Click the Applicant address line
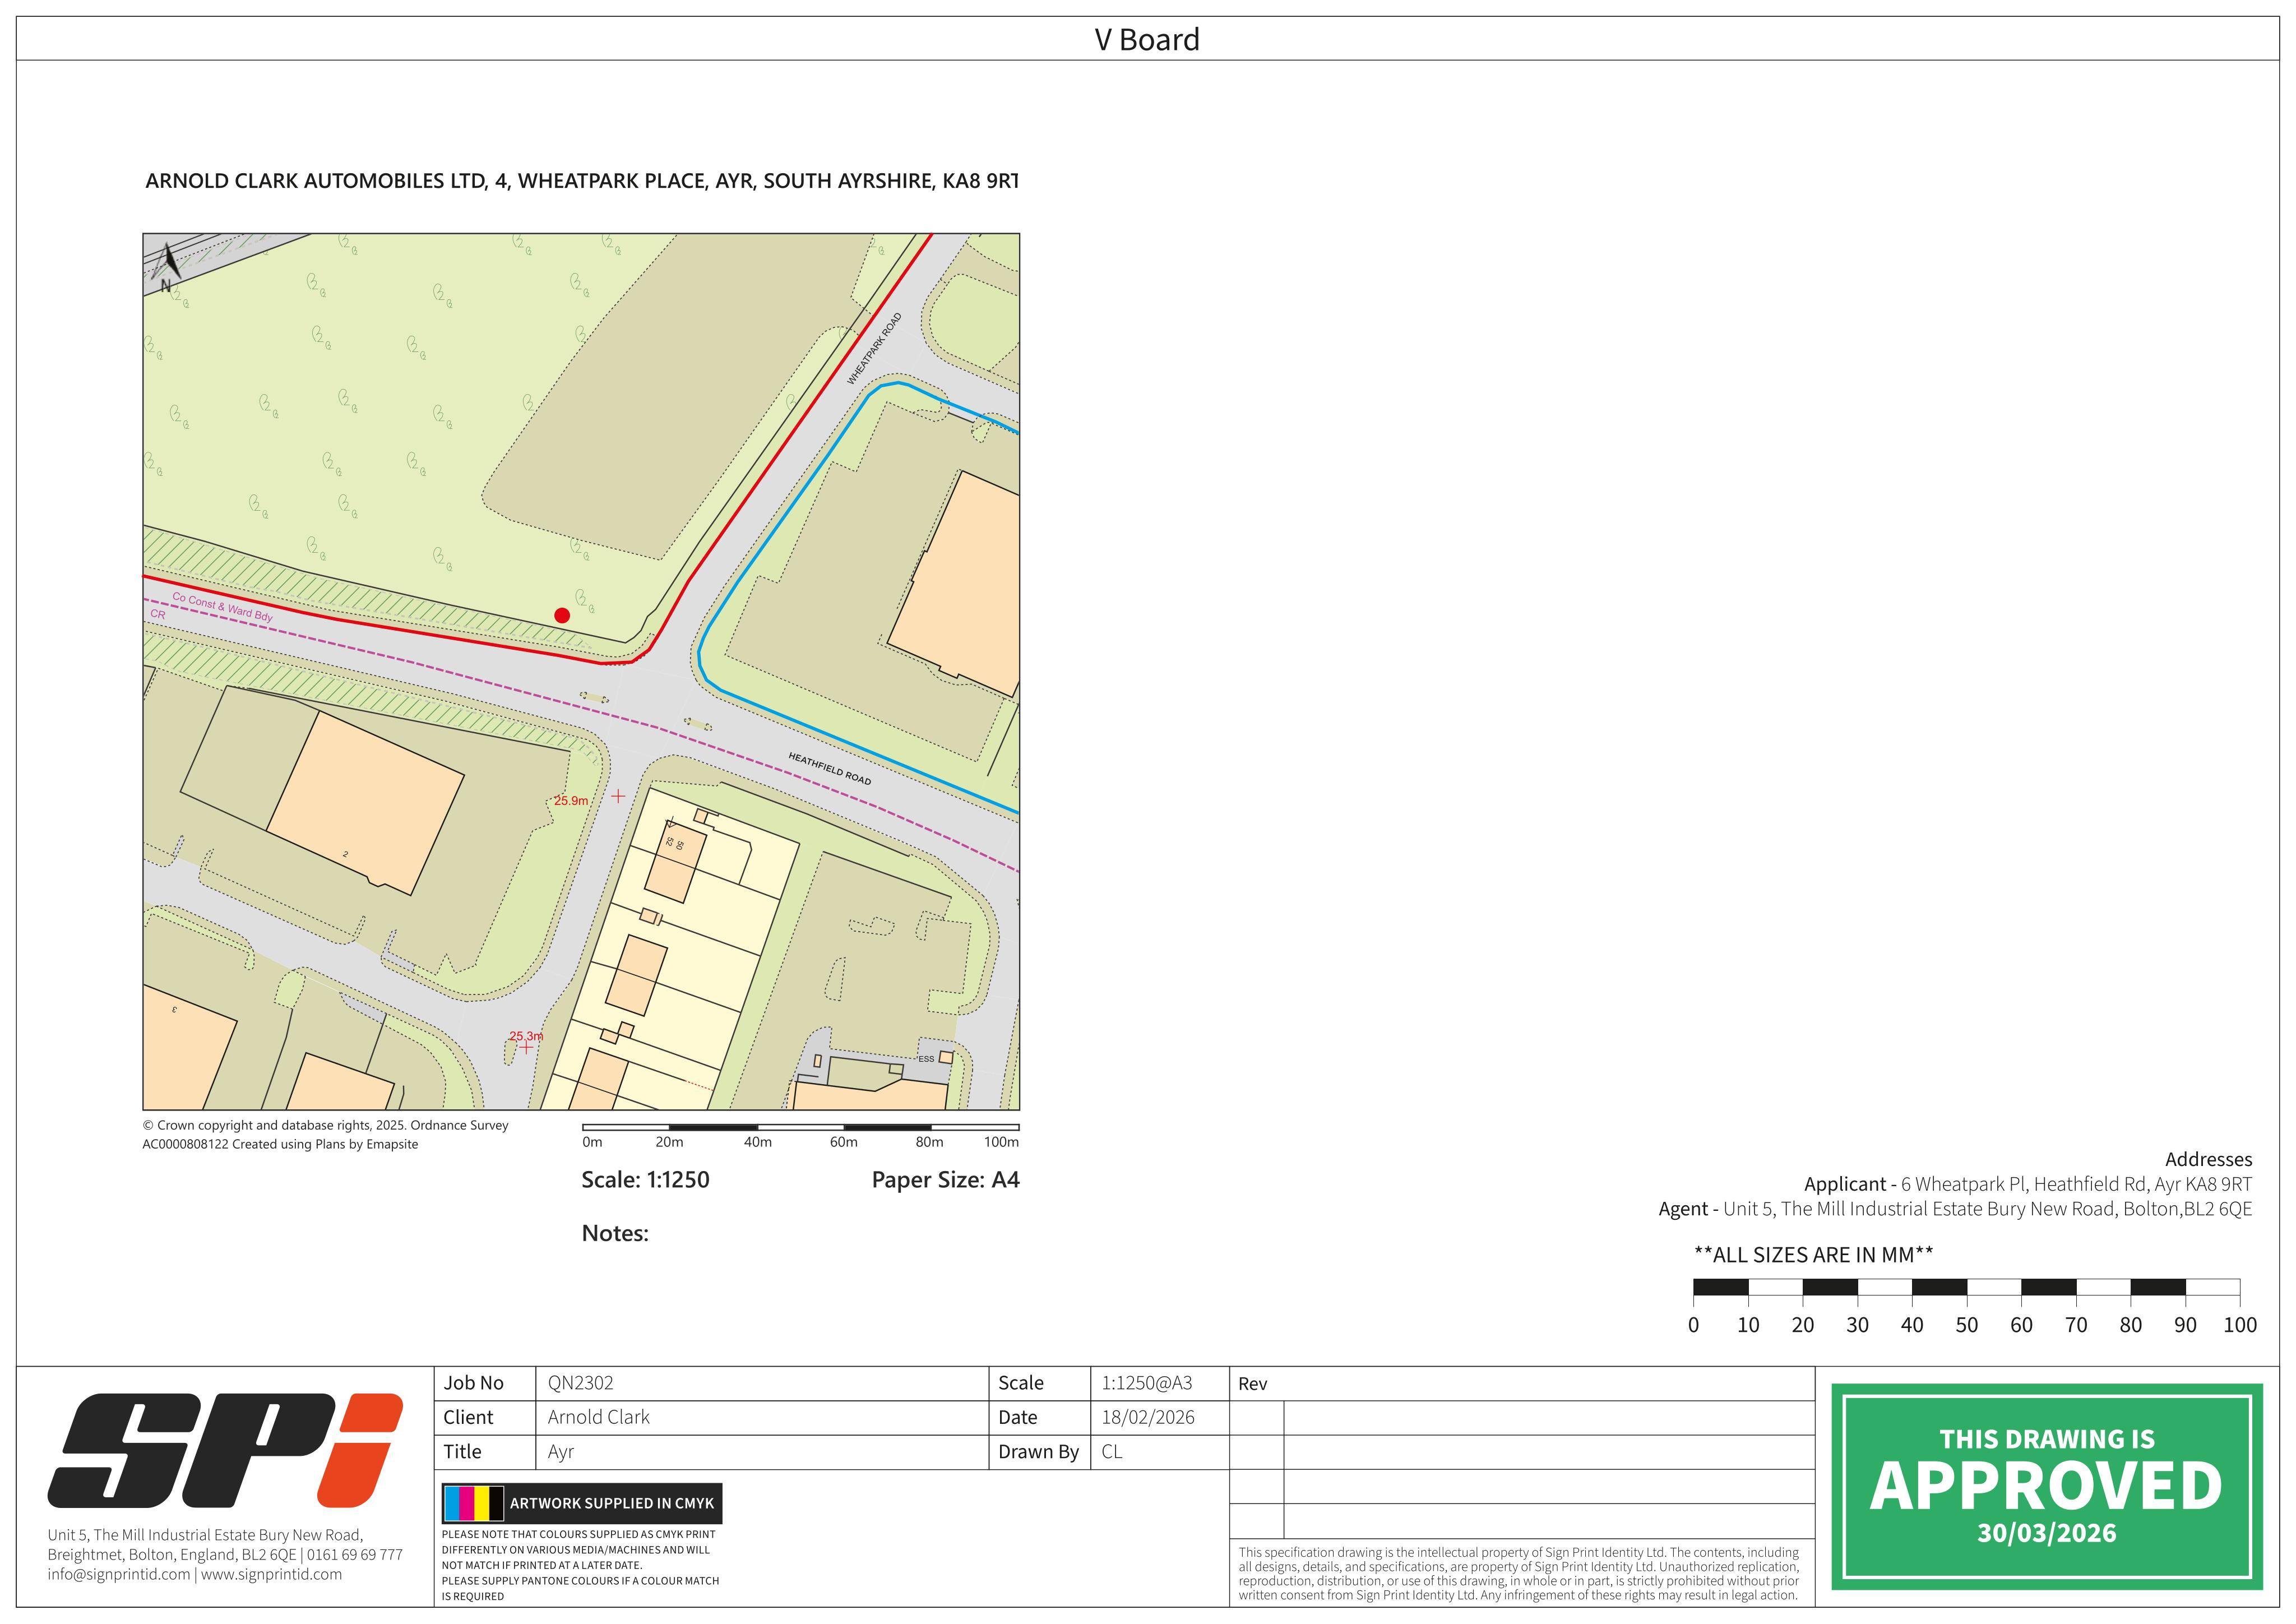This screenshot has height=1624, width=2296. [2028, 1184]
